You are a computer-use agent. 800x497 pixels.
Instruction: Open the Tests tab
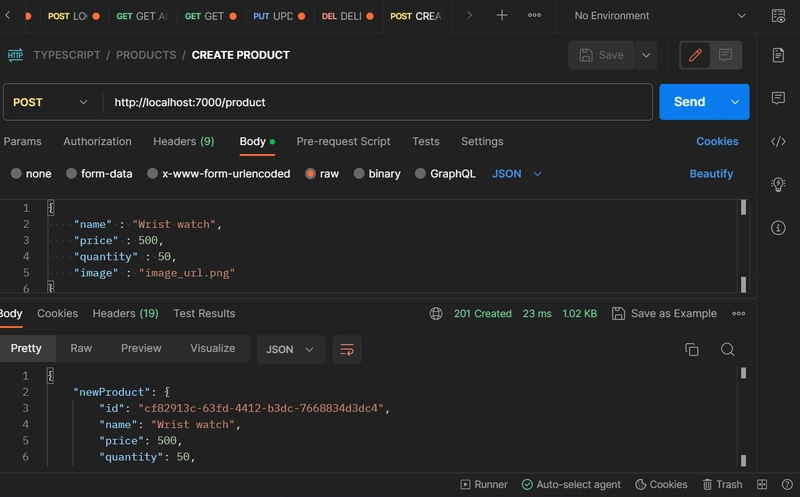click(x=426, y=141)
